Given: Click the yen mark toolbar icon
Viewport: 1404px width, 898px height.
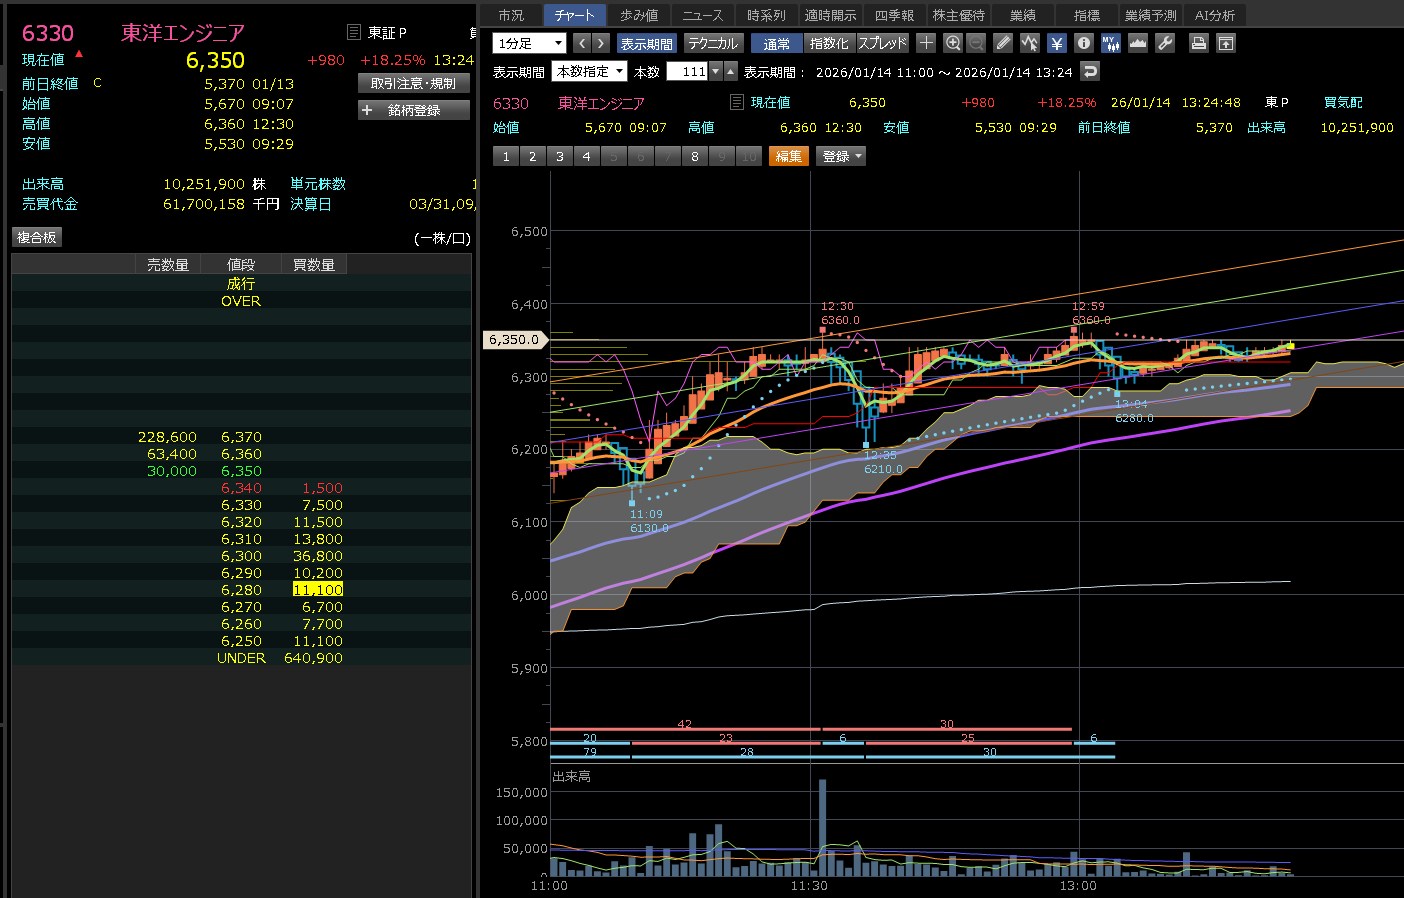Looking at the screenshot, I should 1057,43.
